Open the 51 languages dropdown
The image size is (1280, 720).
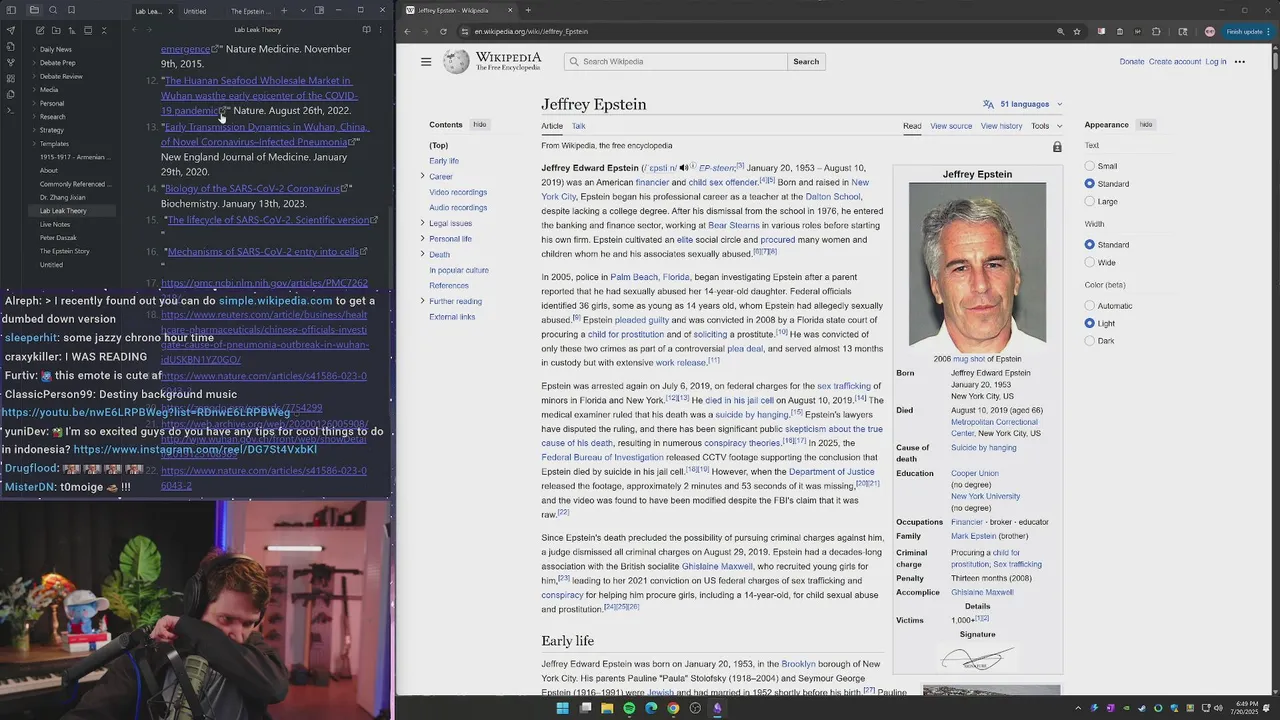[1022, 104]
